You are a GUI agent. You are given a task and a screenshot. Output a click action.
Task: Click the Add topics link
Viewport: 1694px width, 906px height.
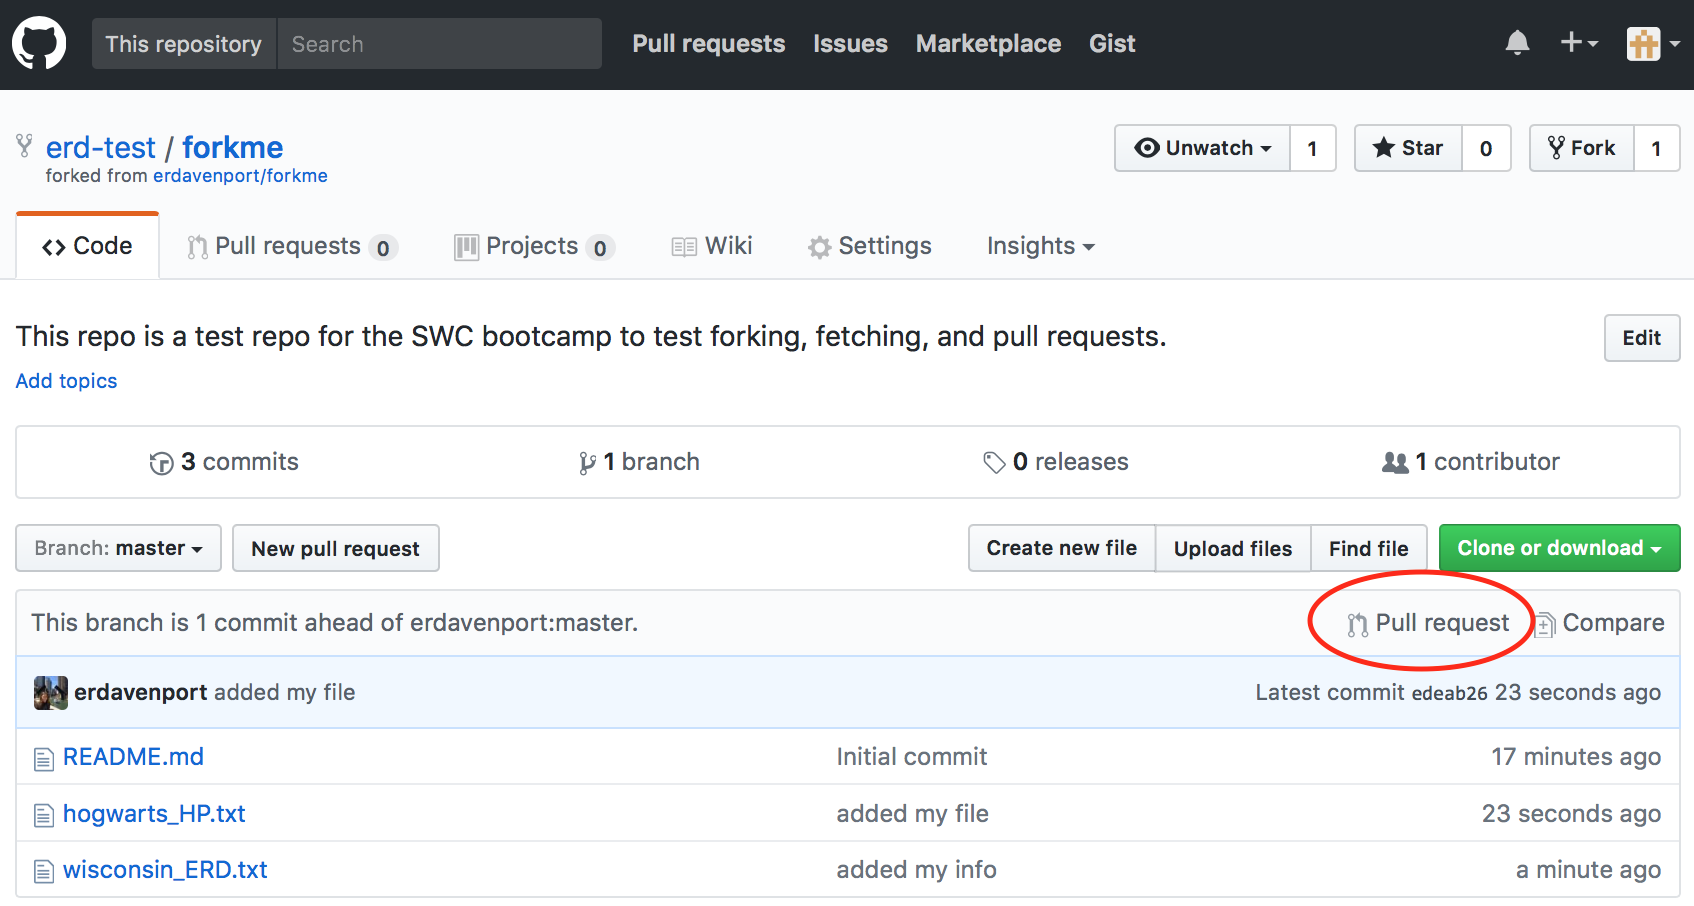click(x=67, y=381)
